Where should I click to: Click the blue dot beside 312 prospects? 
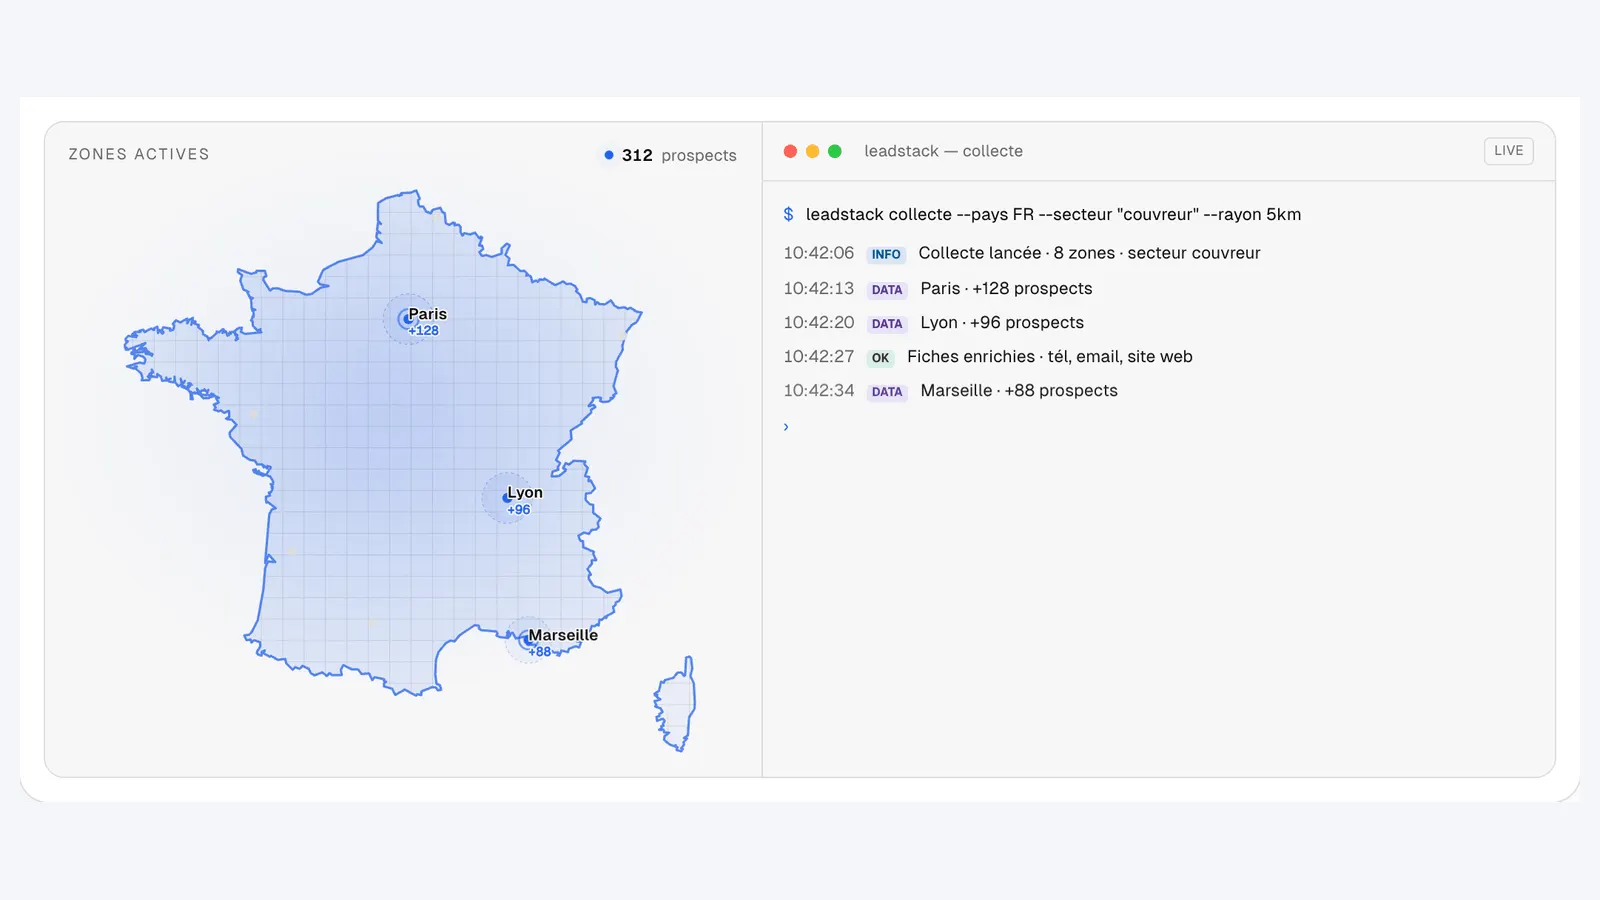(x=609, y=155)
